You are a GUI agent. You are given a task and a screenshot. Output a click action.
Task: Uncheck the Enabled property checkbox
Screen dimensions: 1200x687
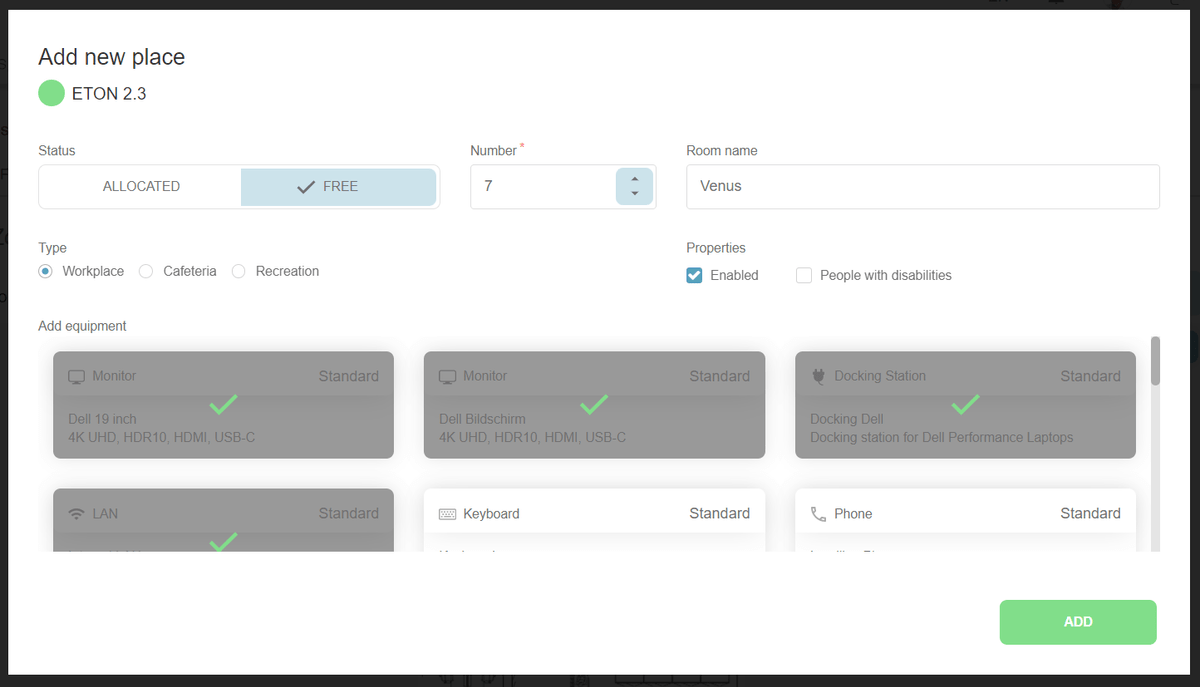pos(694,275)
